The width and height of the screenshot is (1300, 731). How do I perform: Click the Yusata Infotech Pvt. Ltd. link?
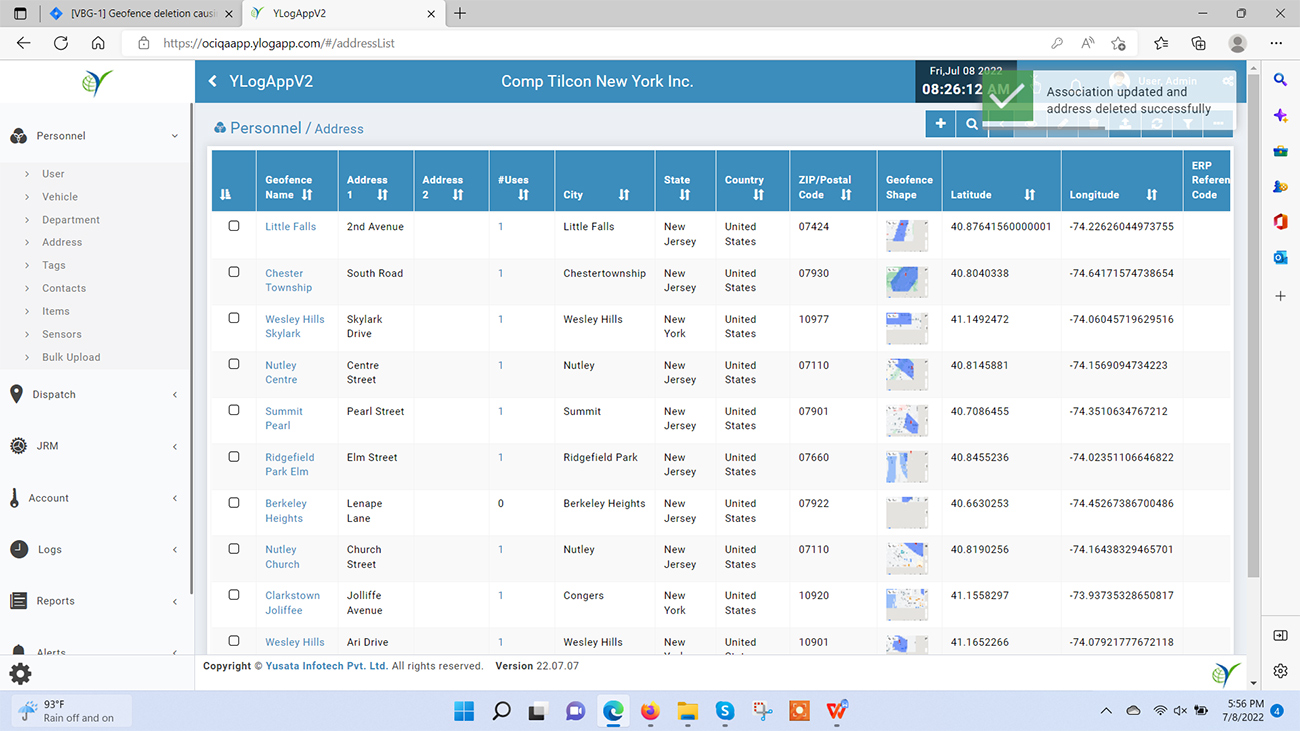point(327,666)
